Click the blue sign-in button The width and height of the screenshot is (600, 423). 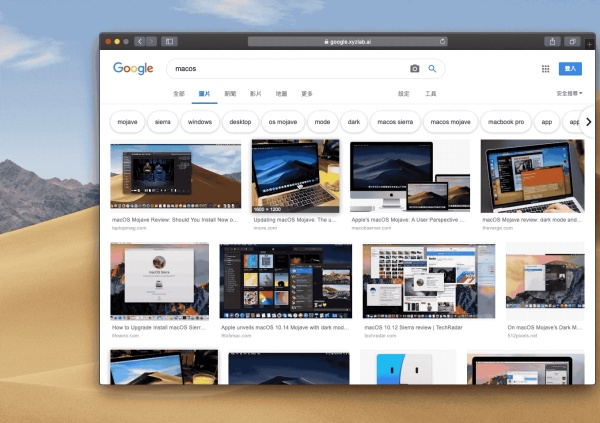[x=570, y=69]
